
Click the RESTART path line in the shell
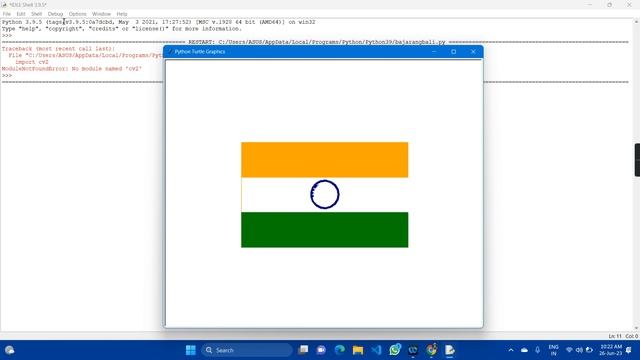coord(317,42)
